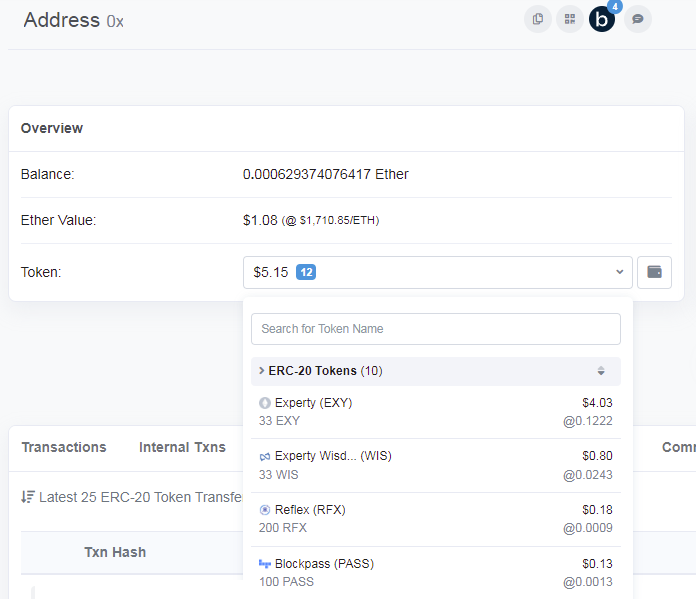Viewport: 696px width, 599px height.
Task: Click the Txn Hash column header
Action: 115,552
